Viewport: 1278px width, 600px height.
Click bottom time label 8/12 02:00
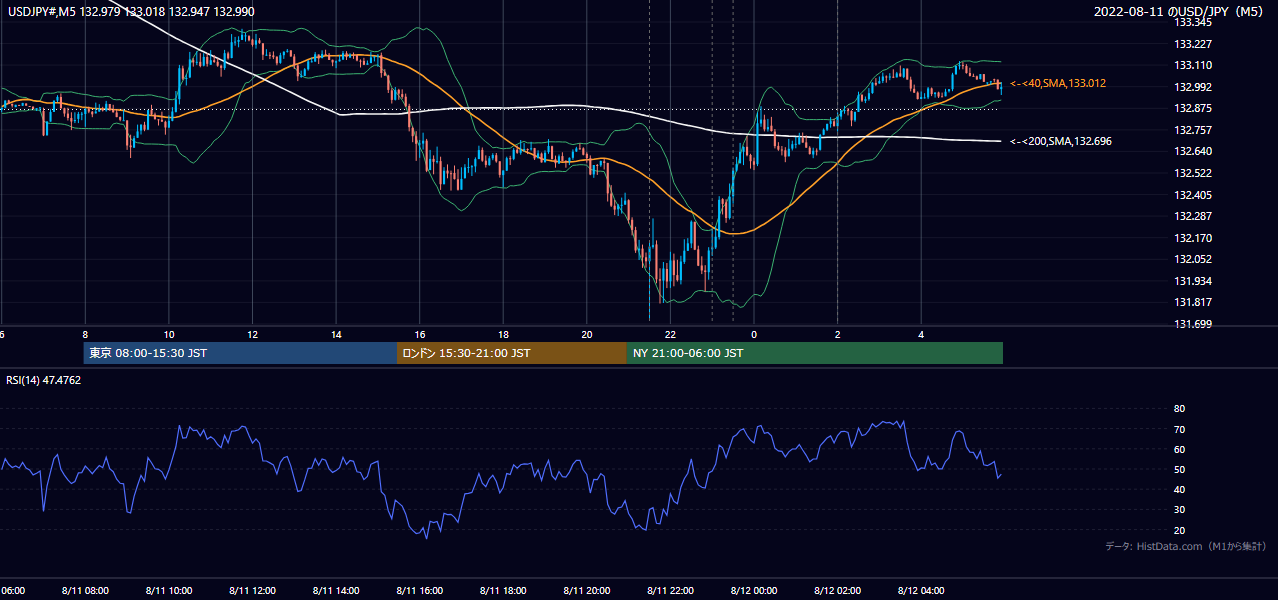coord(837,590)
